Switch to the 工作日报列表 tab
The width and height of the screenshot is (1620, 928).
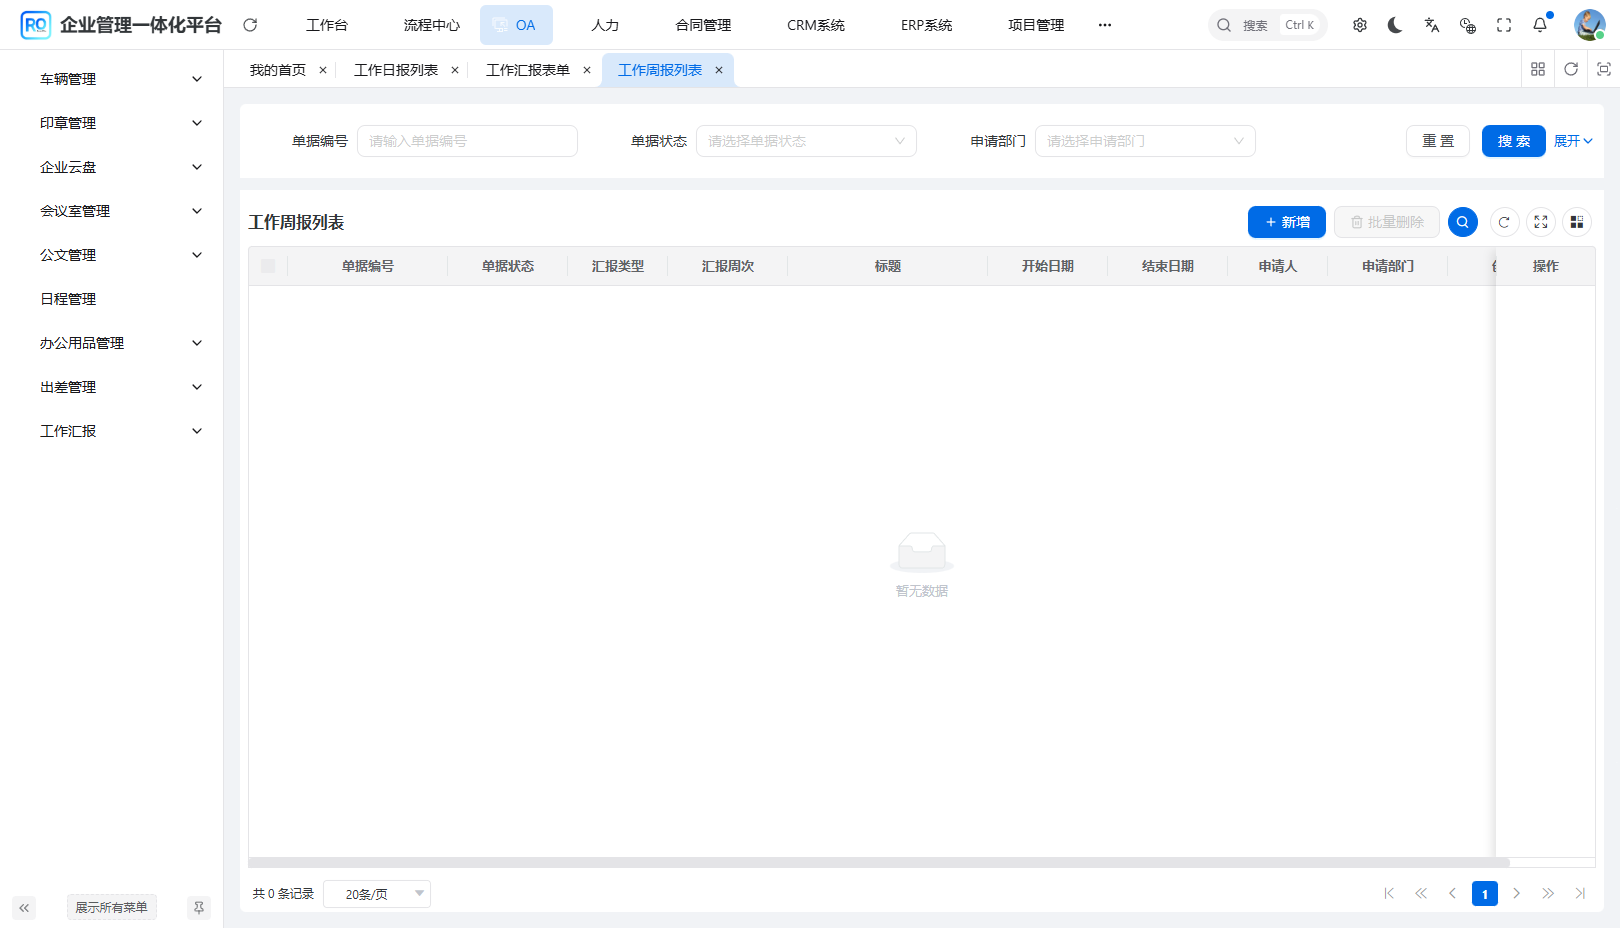(x=395, y=70)
